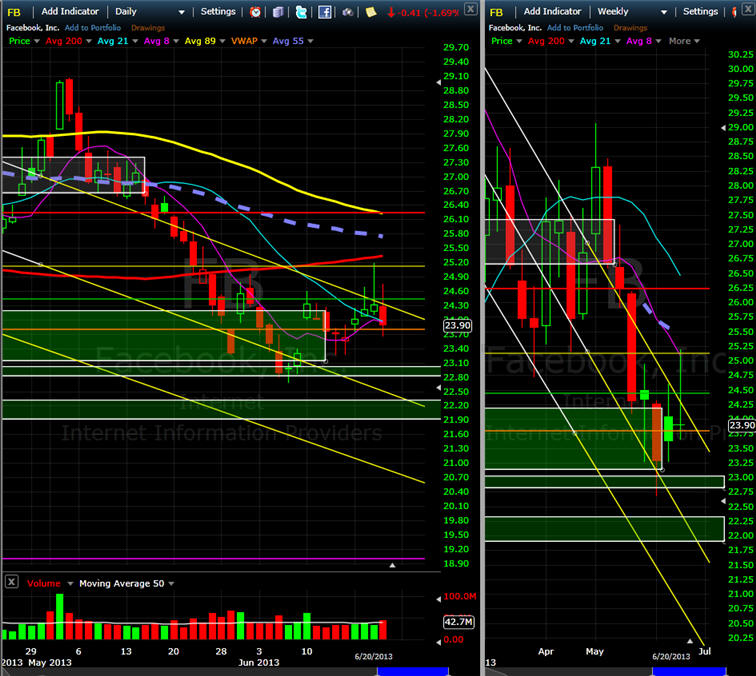
Task: Click the FB ticker symbol in weekly chart
Action: (496, 12)
